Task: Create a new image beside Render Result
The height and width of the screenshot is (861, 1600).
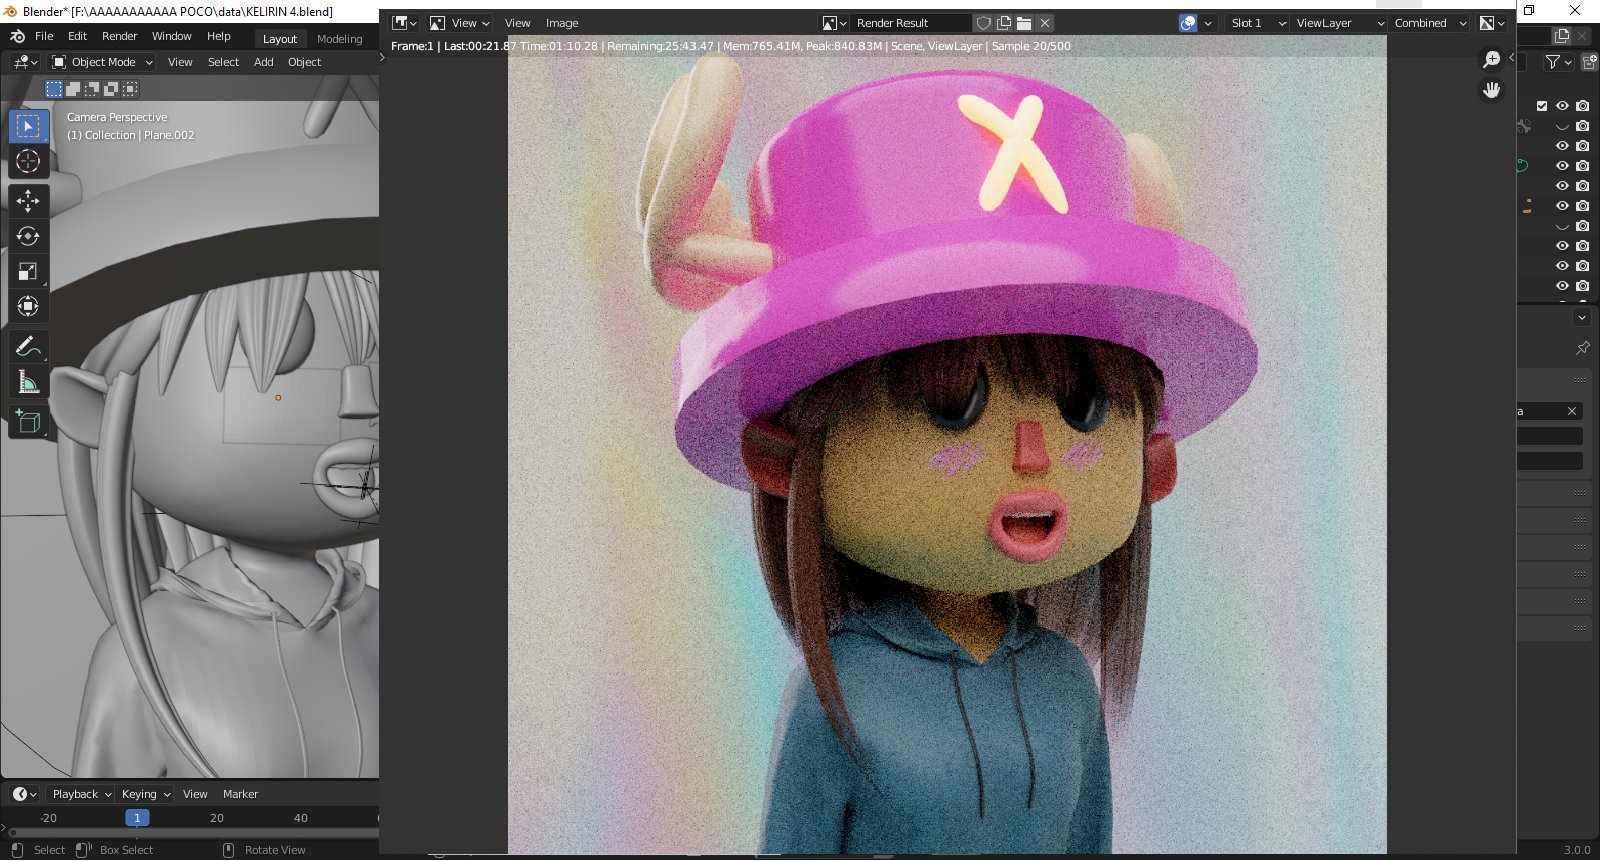Action: [1004, 23]
